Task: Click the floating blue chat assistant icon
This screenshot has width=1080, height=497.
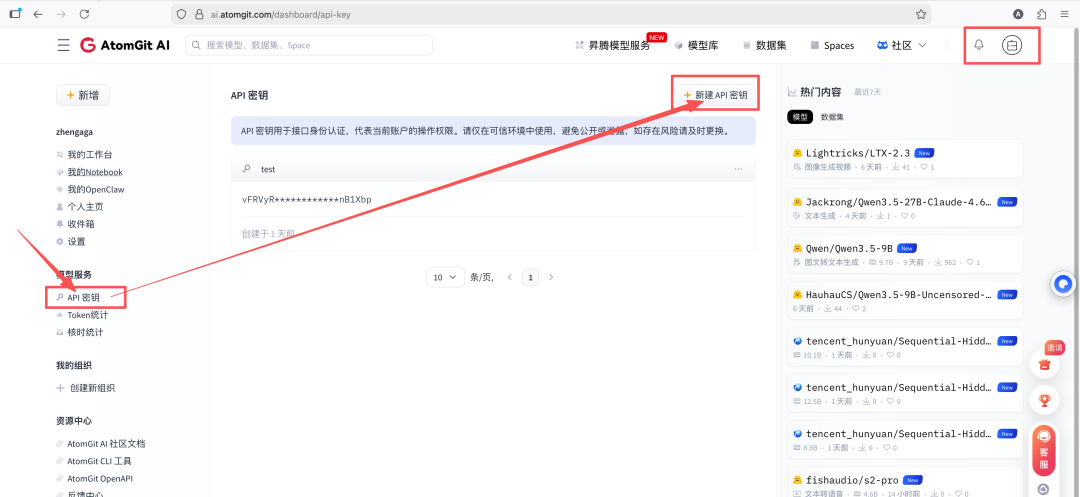Action: pos(1064,283)
